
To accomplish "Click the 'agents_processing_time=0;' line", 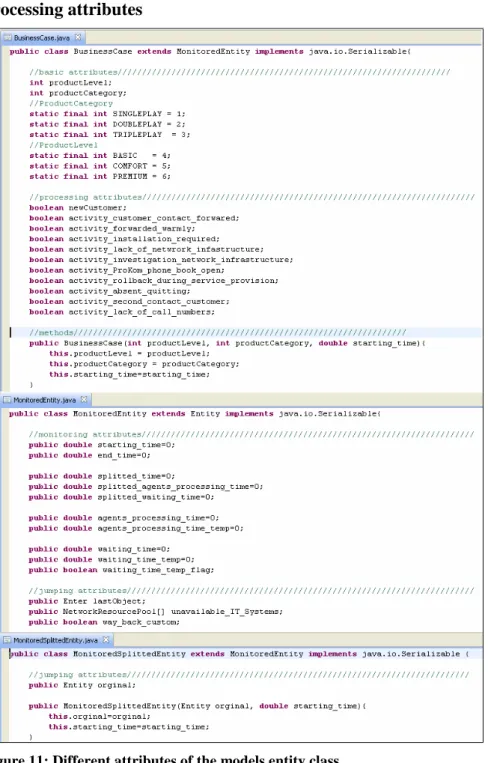I will [124, 518].
